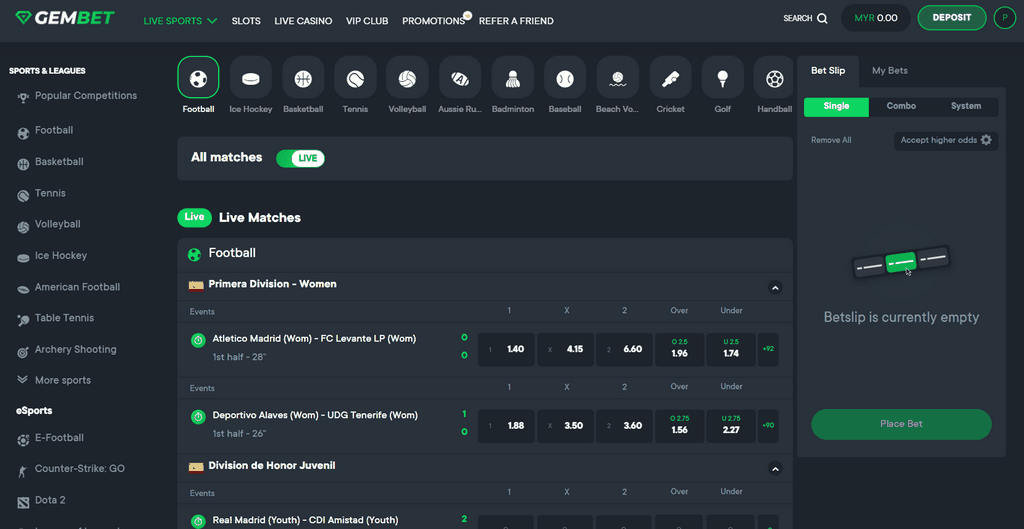This screenshot has height=529, width=1024.
Task: Select the Ice Hockey puck icon
Action: point(251,78)
